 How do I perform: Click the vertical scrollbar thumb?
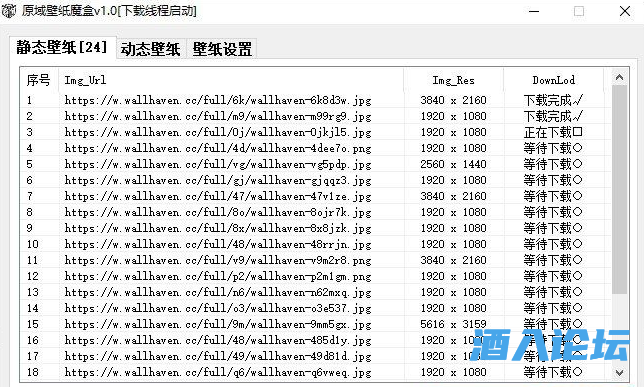(619, 189)
